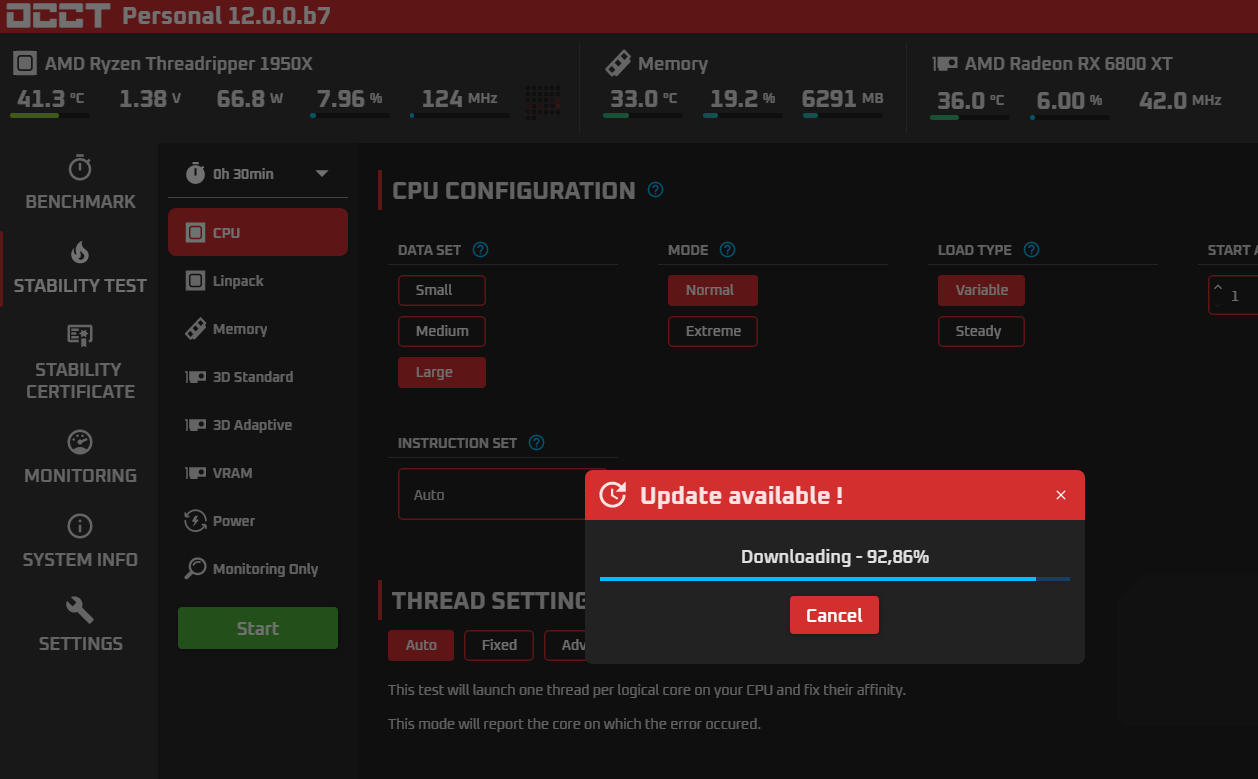Select the Memory test
This screenshot has height=779, width=1258.
pyautogui.click(x=258, y=329)
